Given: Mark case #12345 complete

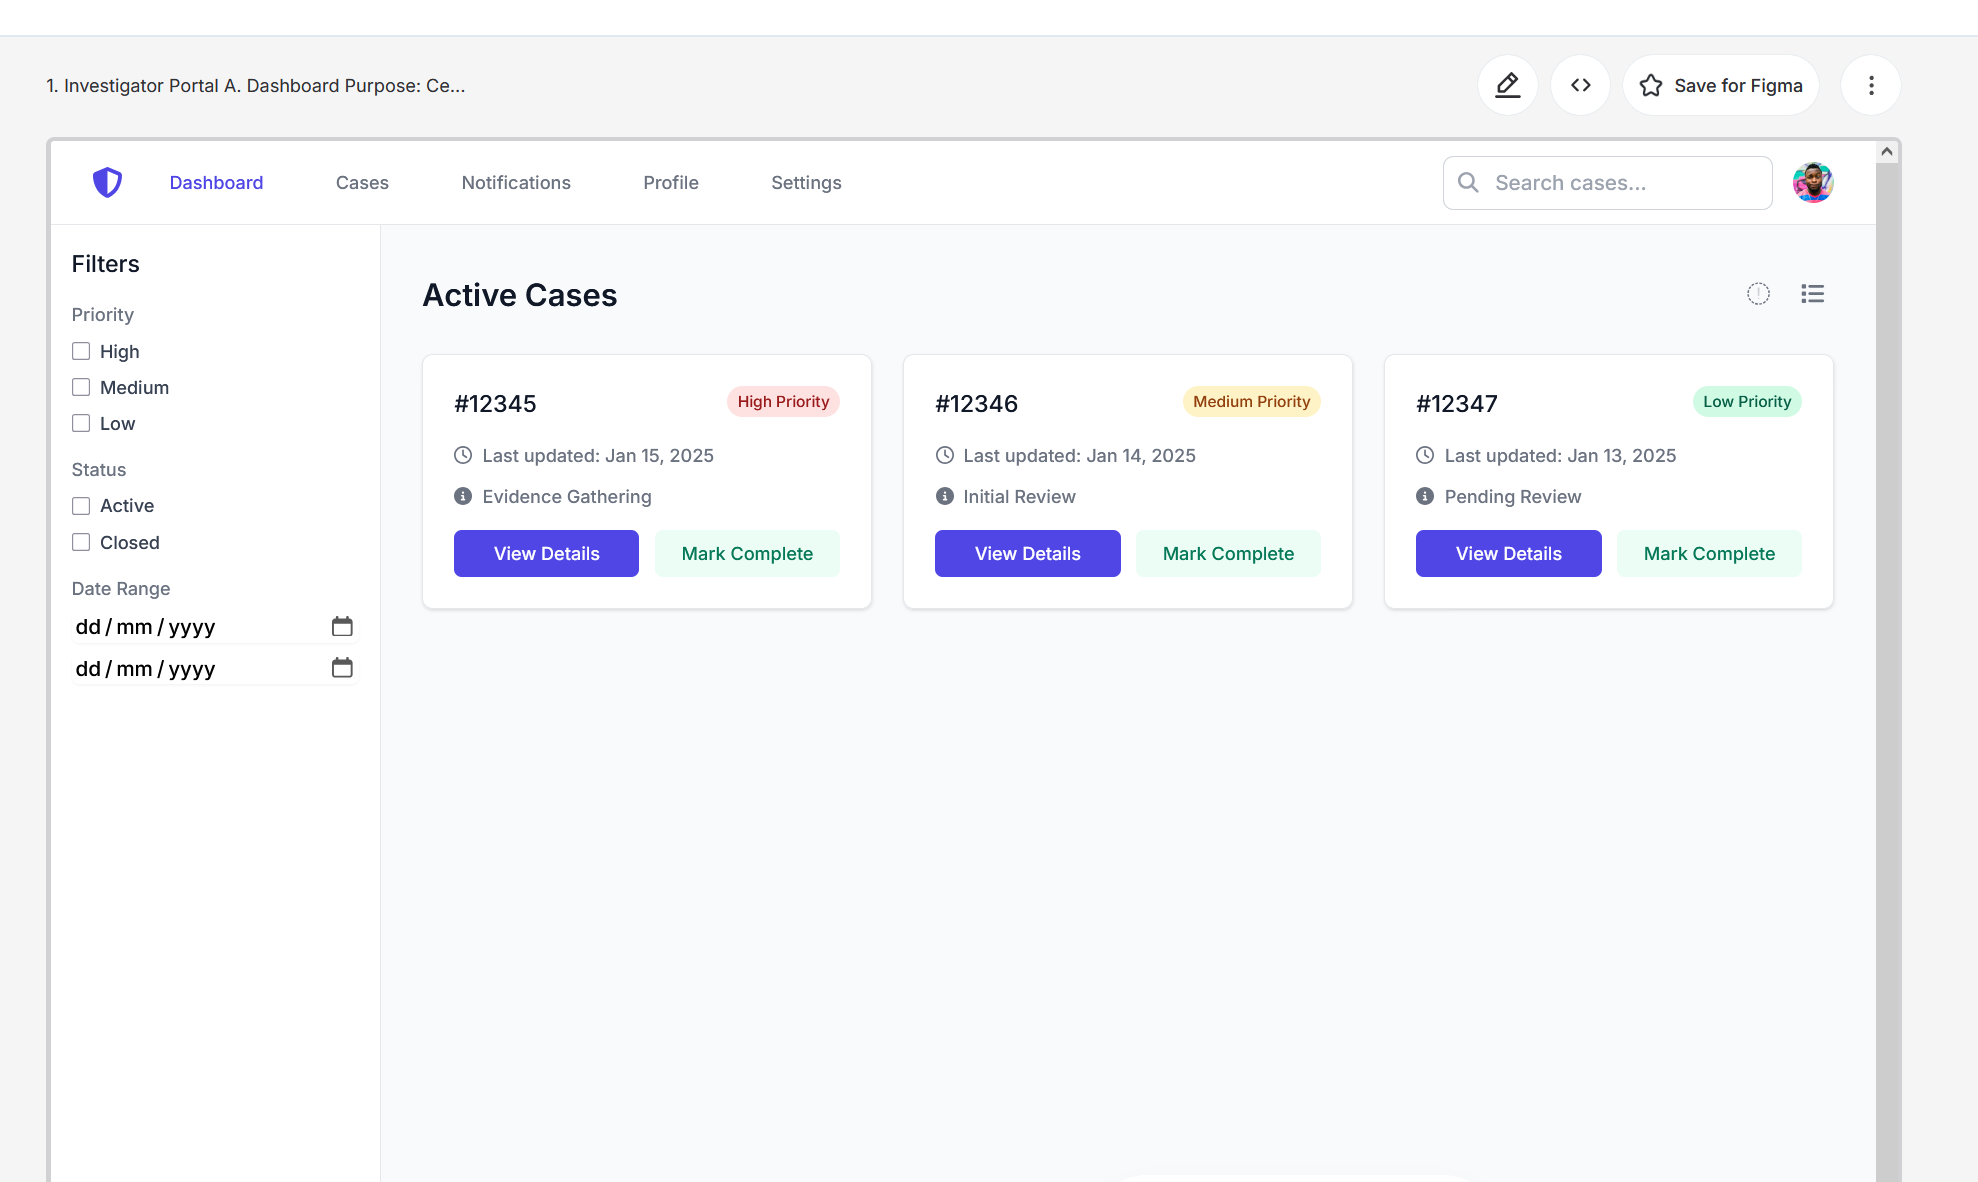Looking at the screenshot, I should tap(747, 553).
